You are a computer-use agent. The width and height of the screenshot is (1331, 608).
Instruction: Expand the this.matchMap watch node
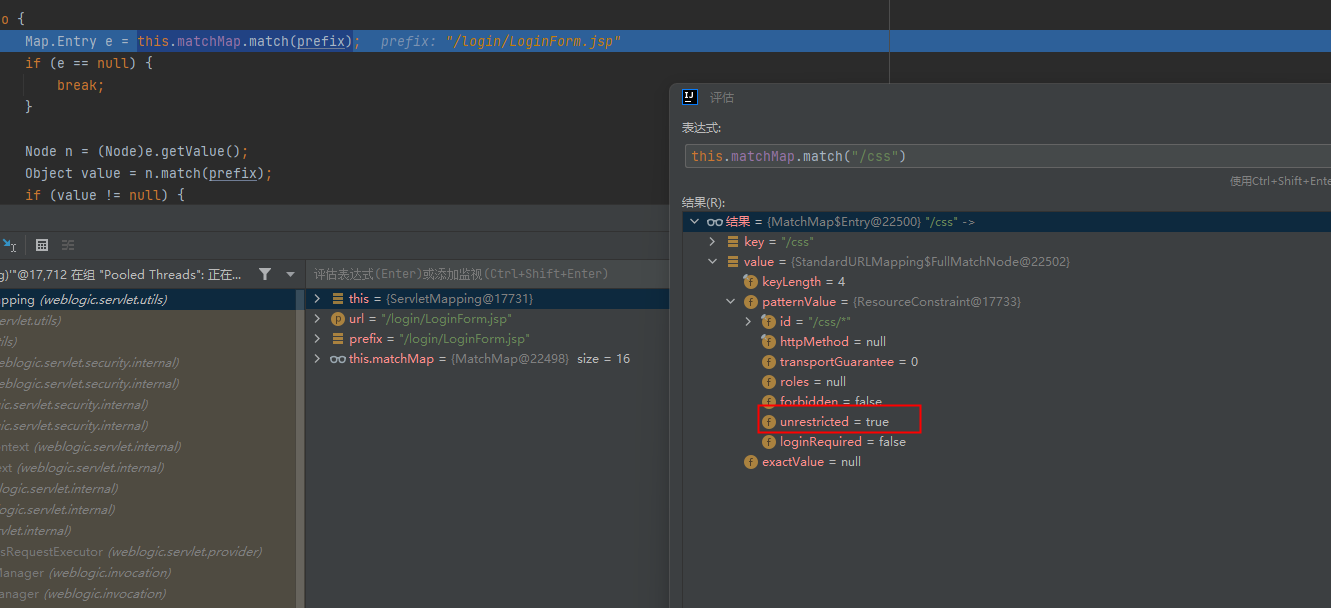317,359
